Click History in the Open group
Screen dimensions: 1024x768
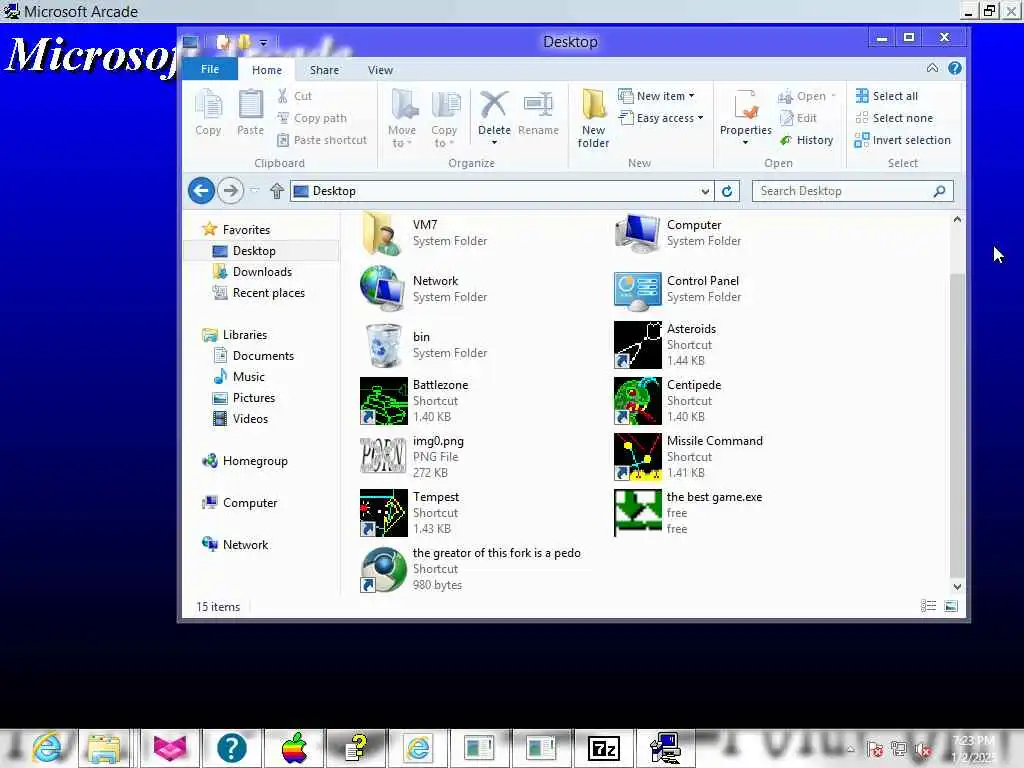point(806,140)
